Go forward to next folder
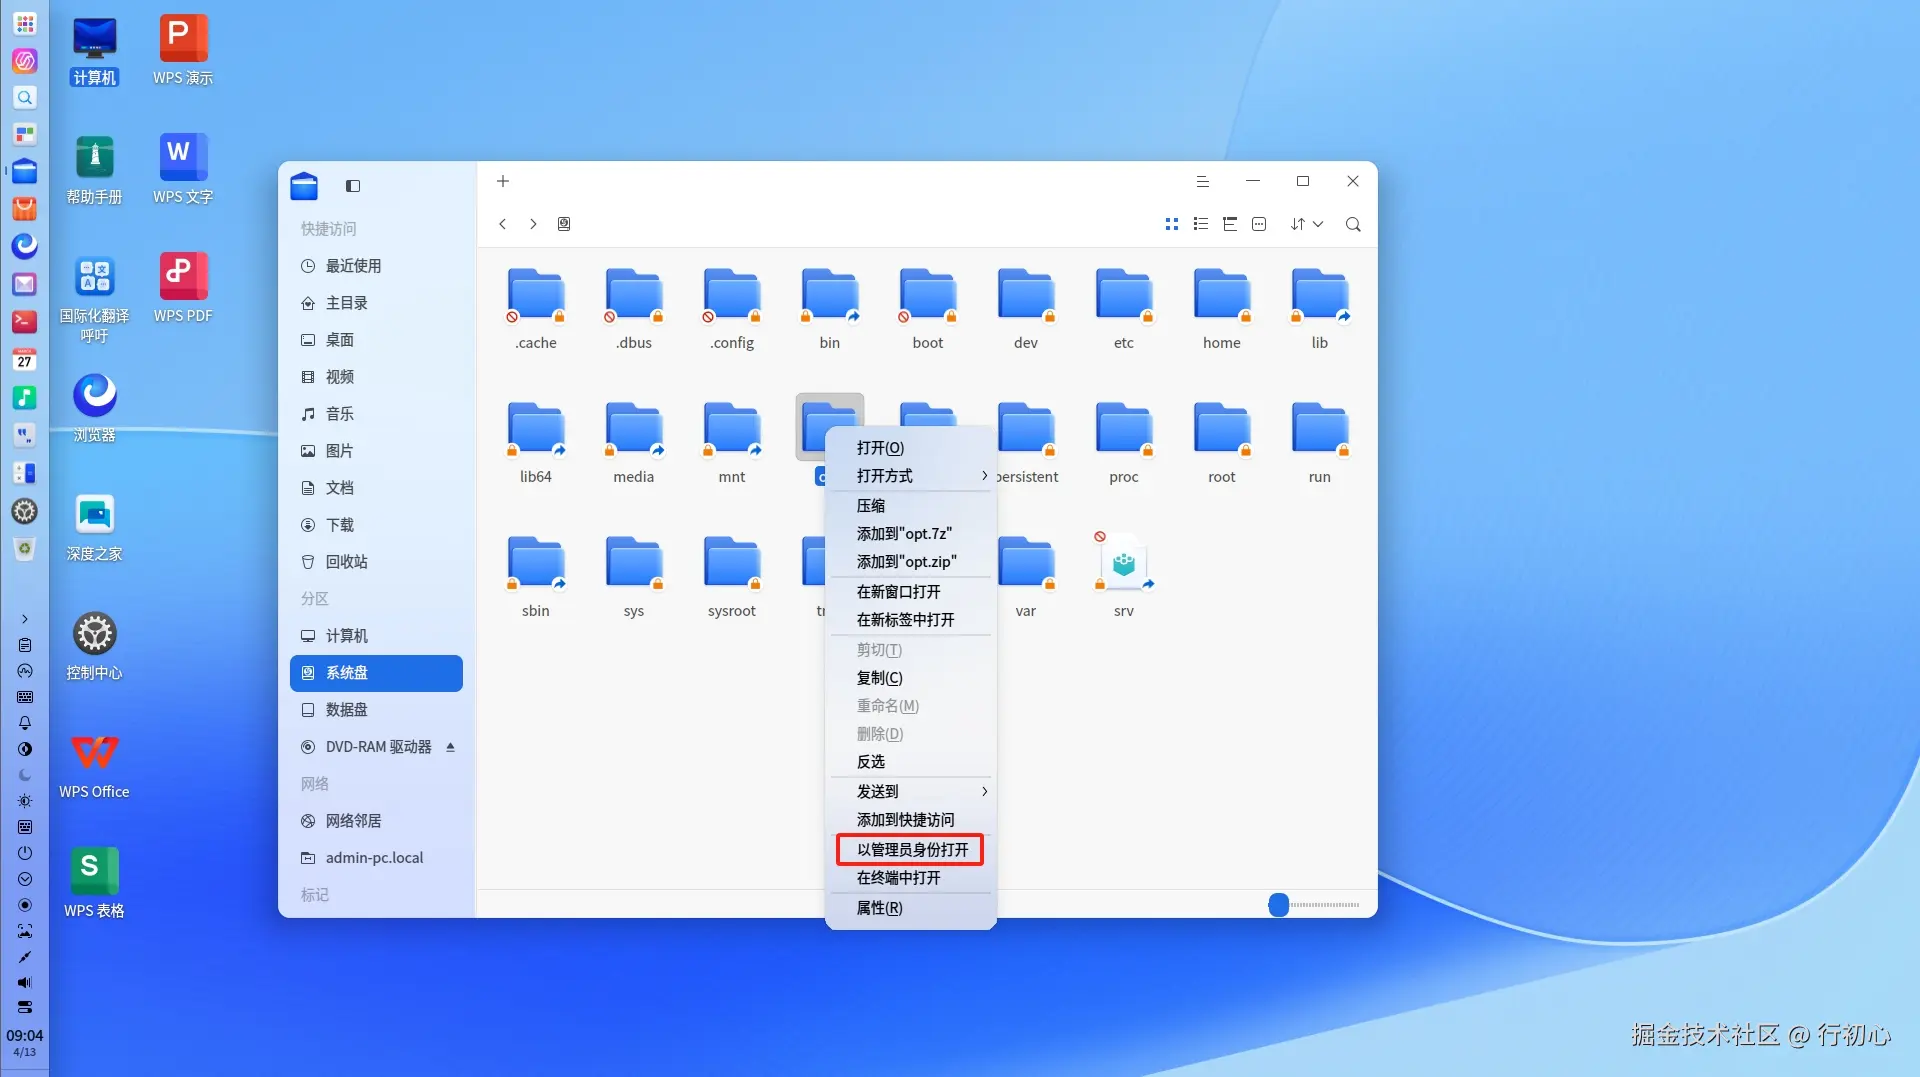The image size is (1920, 1077). click(x=533, y=224)
